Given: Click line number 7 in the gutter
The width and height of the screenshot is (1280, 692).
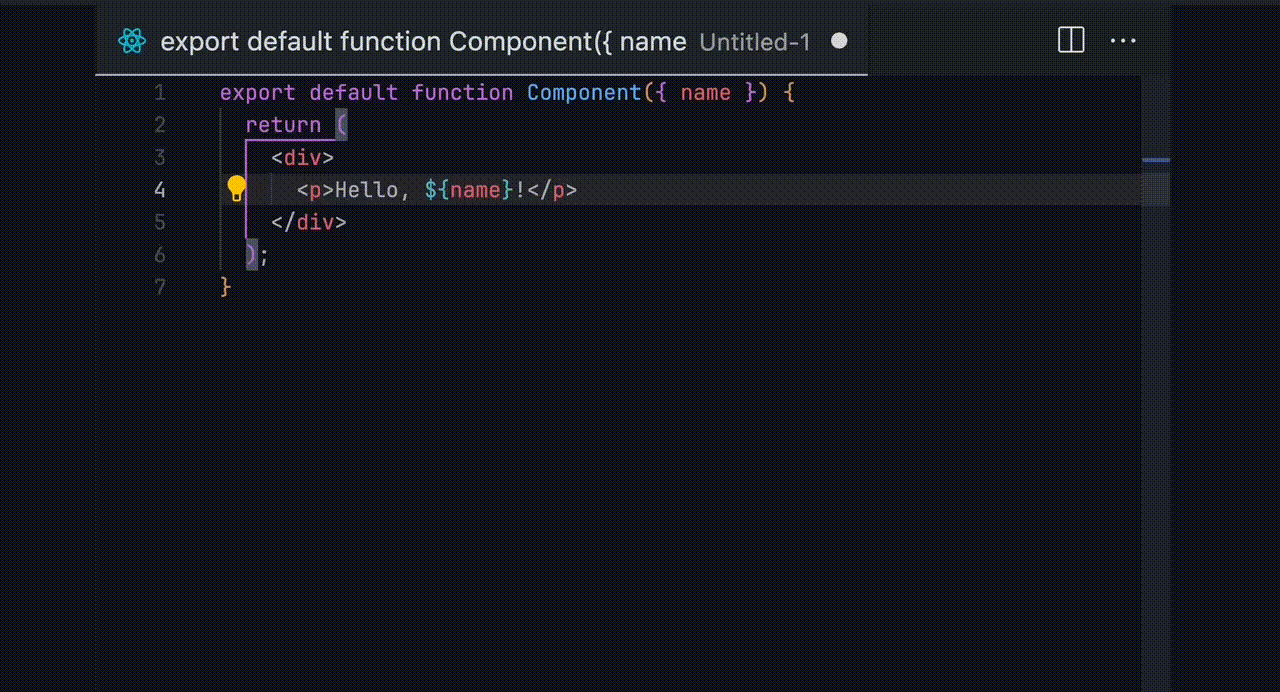Looking at the screenshot, I should click(x=160, y=287).
